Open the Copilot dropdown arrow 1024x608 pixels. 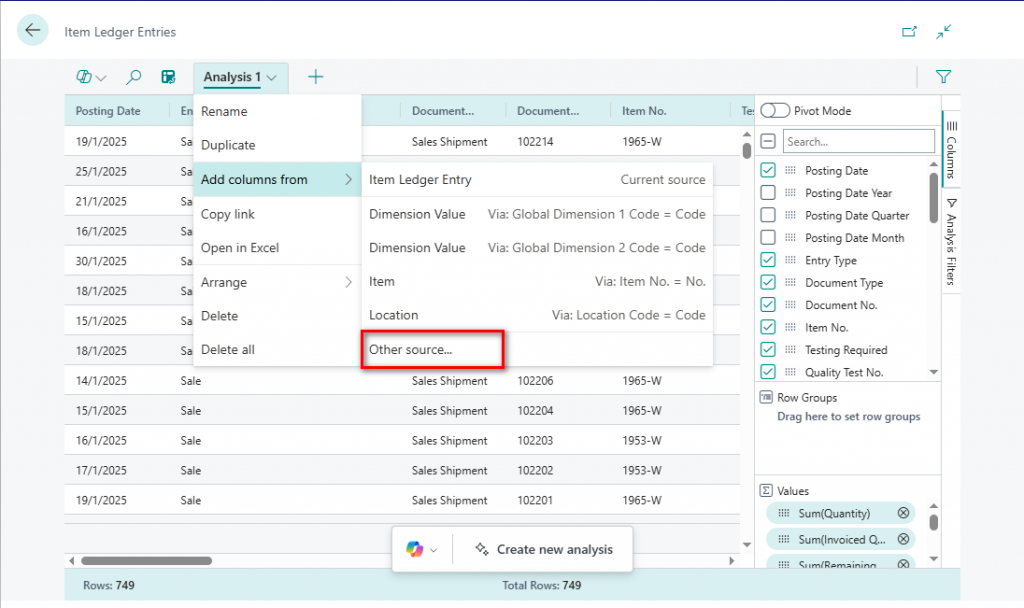tap(433, 550)
